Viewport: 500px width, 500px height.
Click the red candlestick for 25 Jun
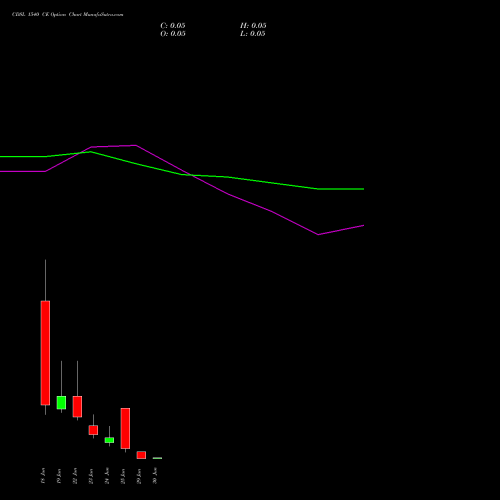[125, 428]
